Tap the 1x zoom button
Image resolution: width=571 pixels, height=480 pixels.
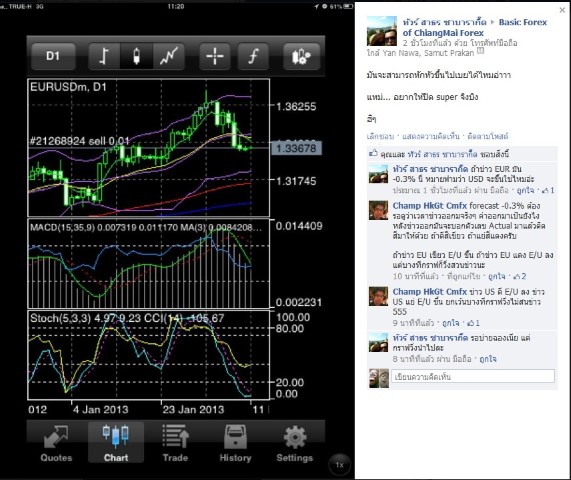coord(339,465)
